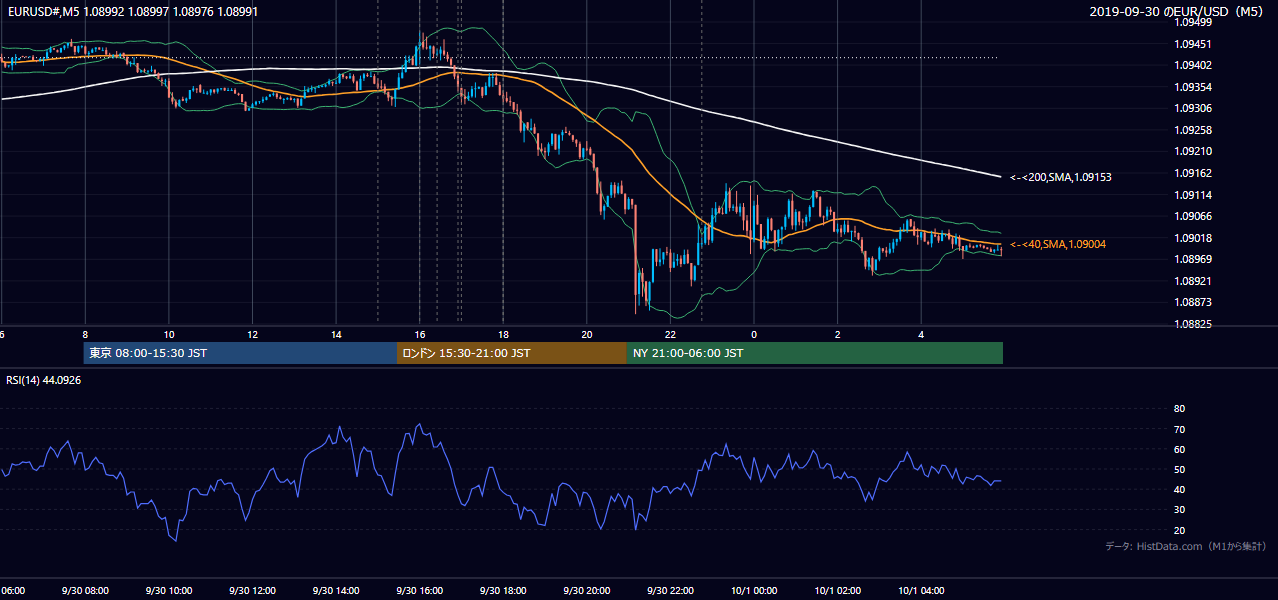1278x600 pixels.
Task: Click price axis label 1.08873
Action: tap(1192, 302)
